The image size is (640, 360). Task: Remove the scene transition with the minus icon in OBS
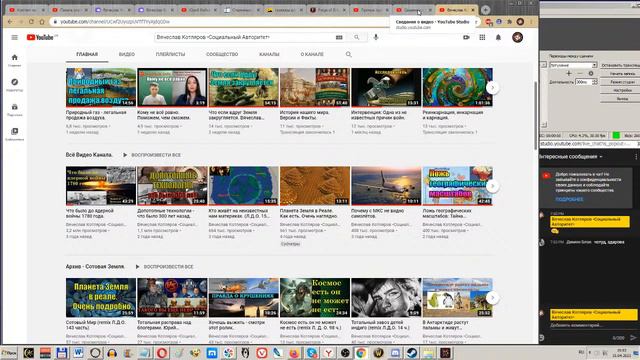[580, 73]
